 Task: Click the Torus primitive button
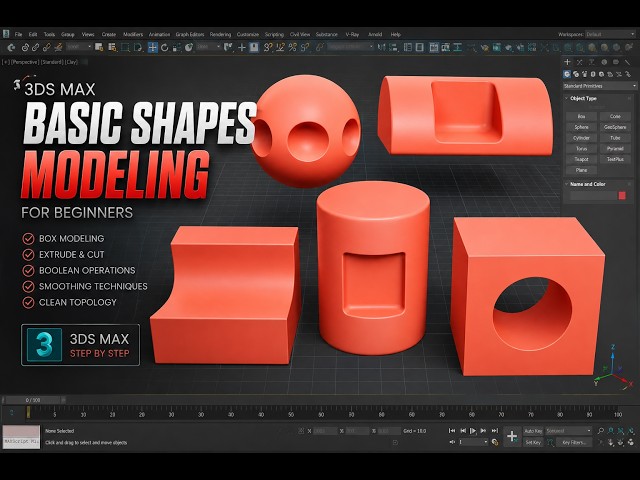(x=581, y=149)
